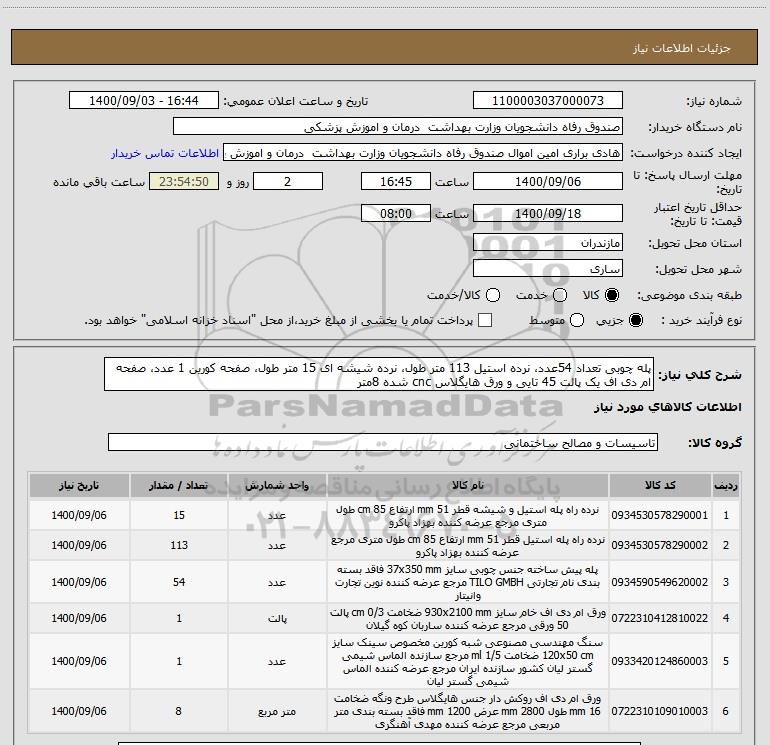
Task: Click the جزئیات اطلاعات نیاز header title
Action: (682, 48)
